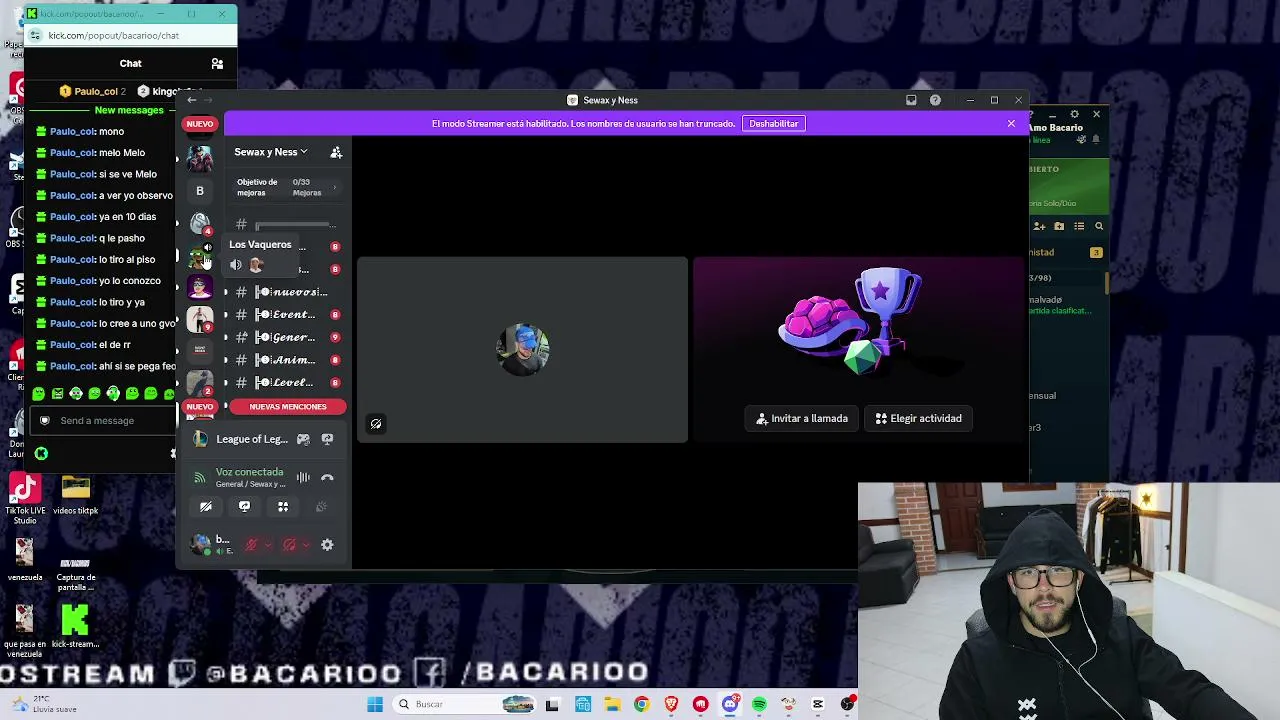The image size is (1280, 720).
Task: Open the soundboard button in voice panel
Action: 321,507
